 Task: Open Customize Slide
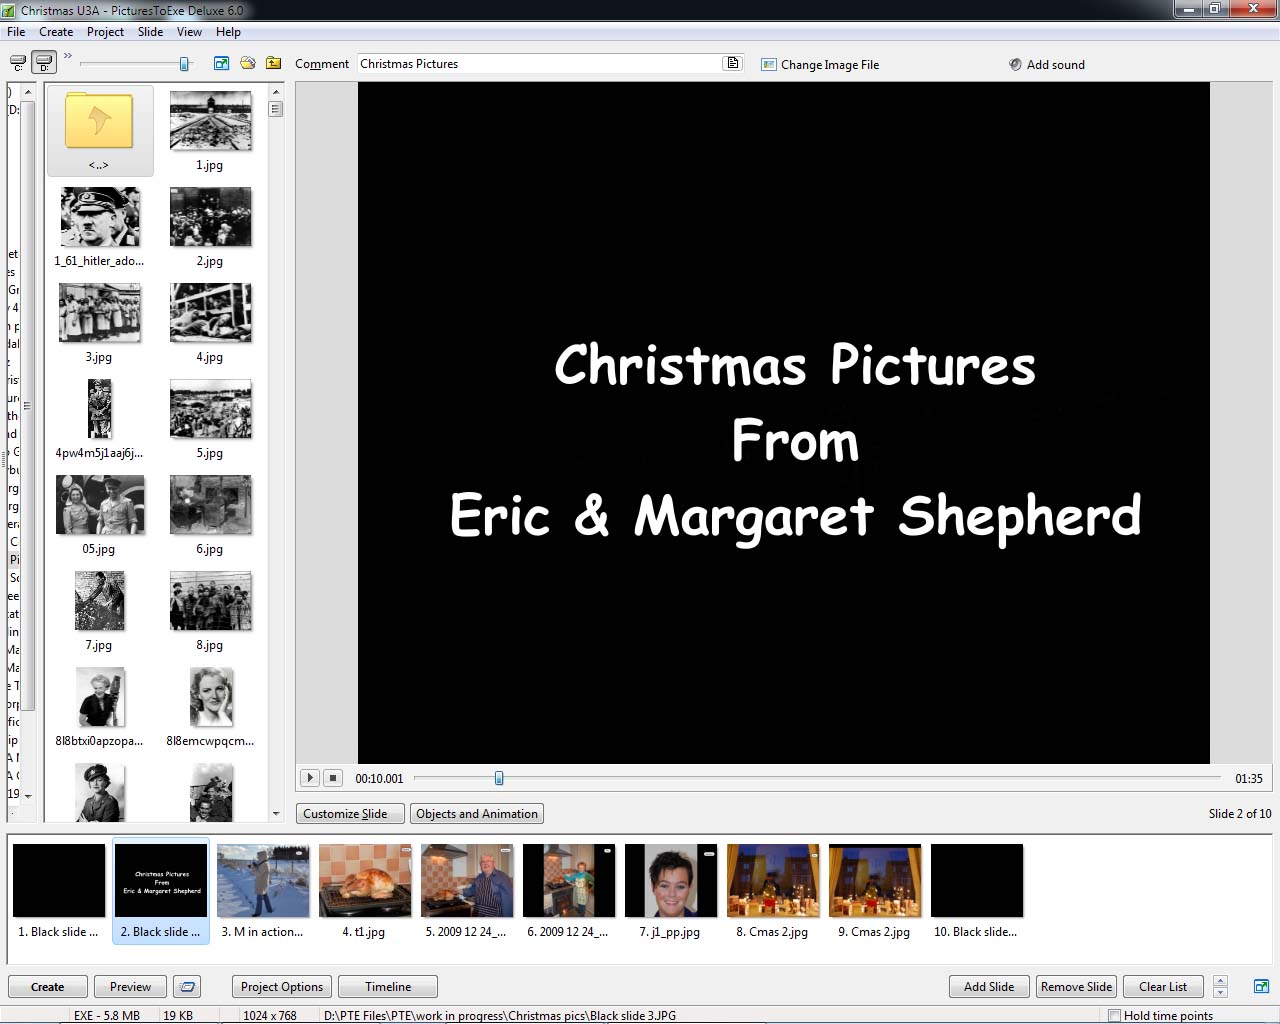point(350,813)
